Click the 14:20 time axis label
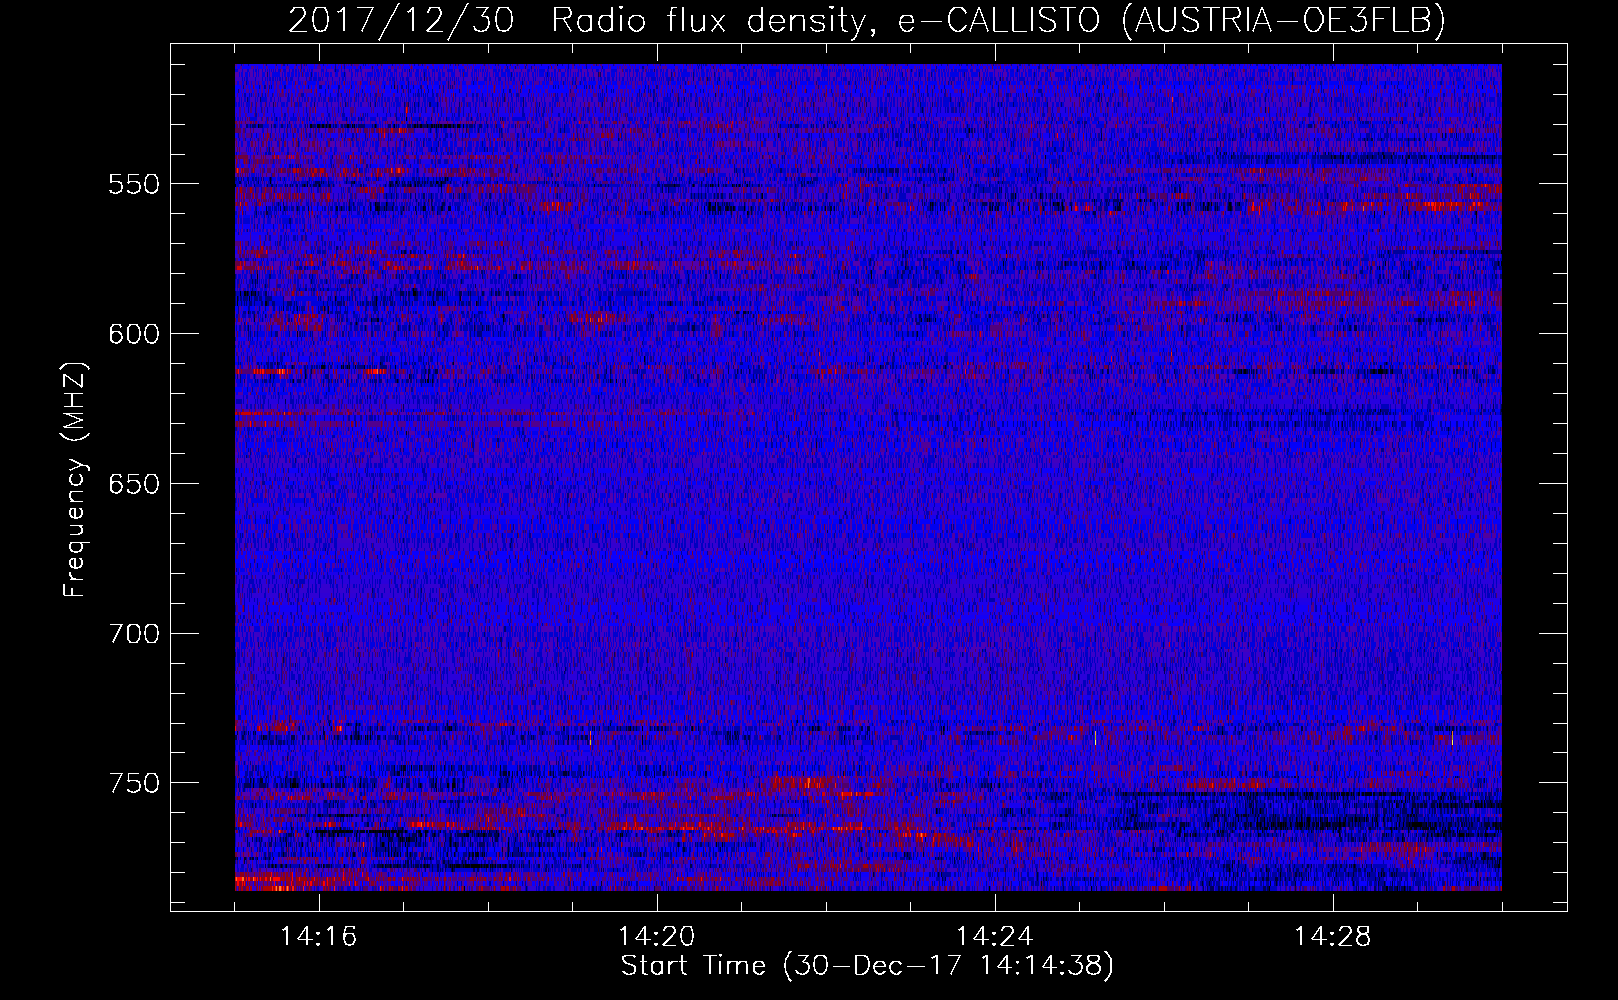The width and height of the screenshot is (1618, 1000). [x=657, y=937]
